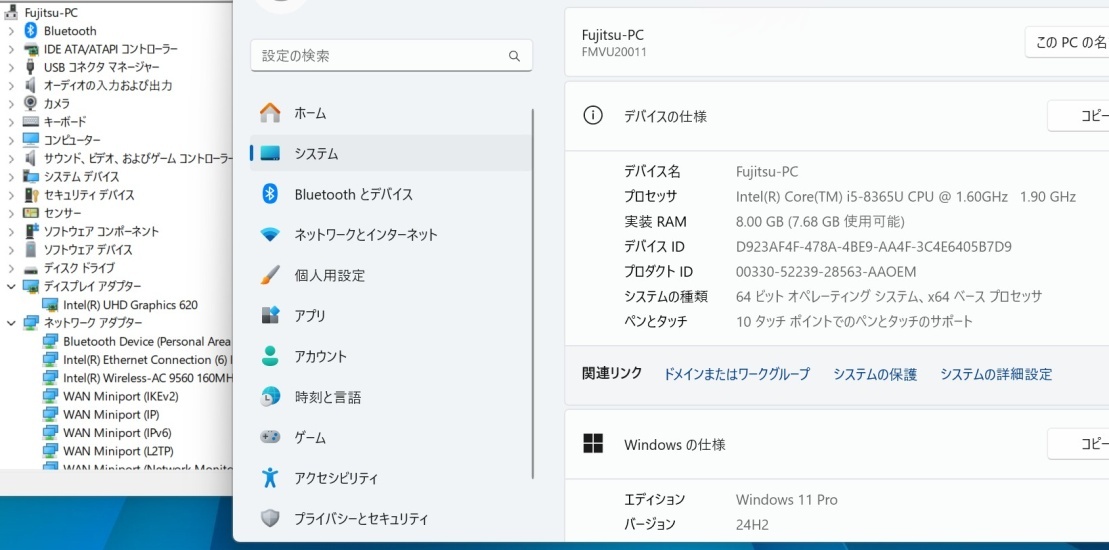Open the システムの詳細設定 link
This screenshot has width=1109, height=550.
click(996, 375)
